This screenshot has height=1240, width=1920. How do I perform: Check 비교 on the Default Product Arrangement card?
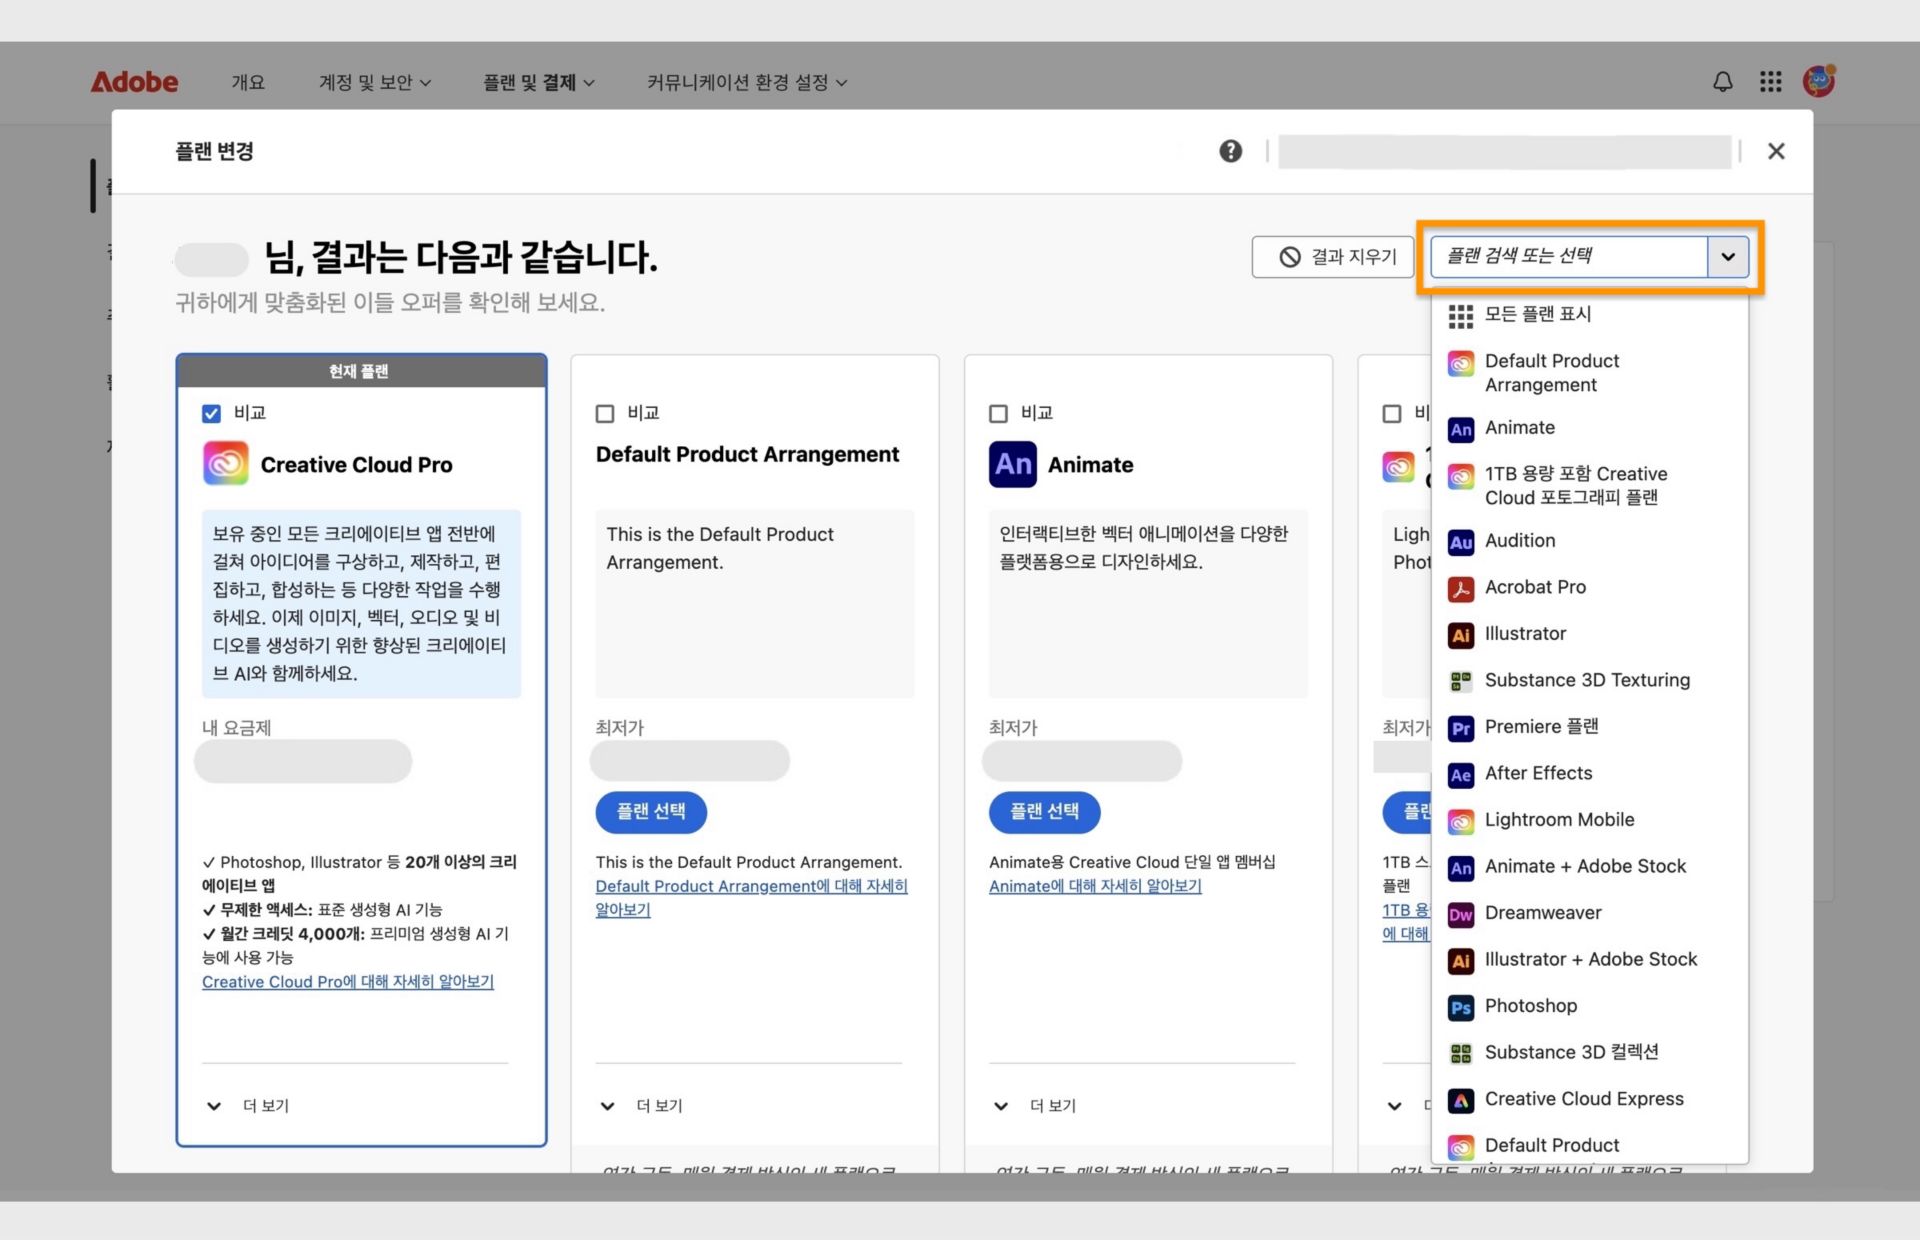click(604, 413)
